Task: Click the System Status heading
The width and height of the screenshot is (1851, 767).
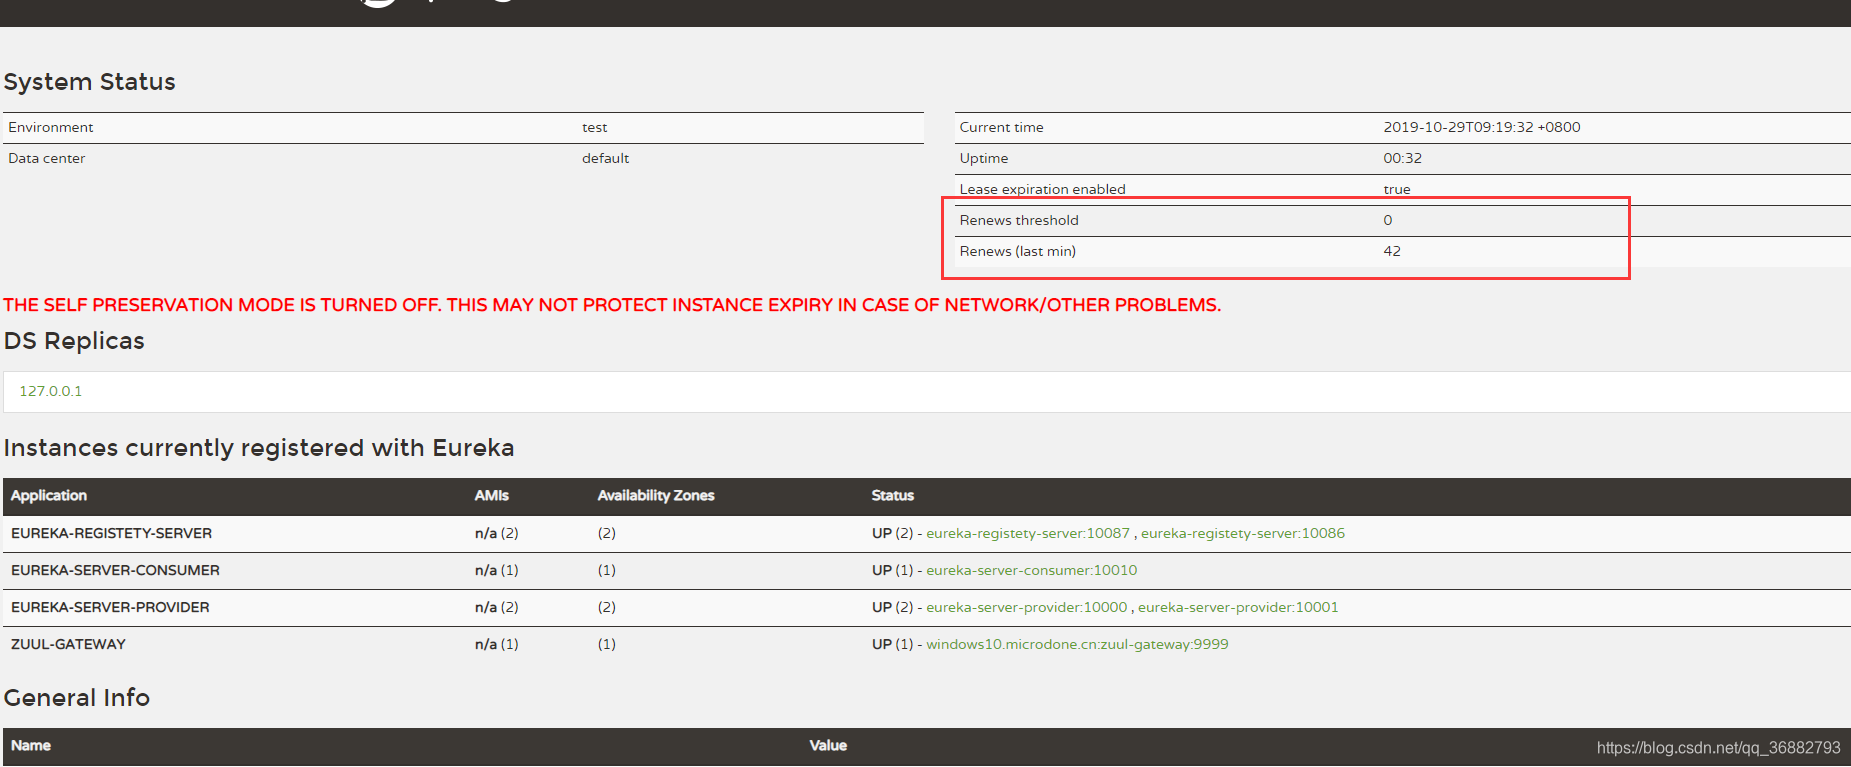Action: tap(90, 82)
